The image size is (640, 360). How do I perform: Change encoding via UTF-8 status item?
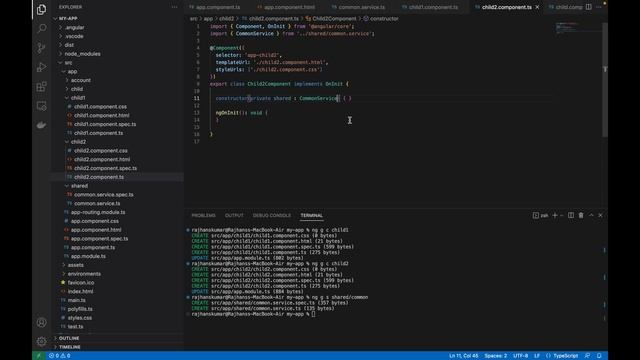pyautogui.click(x=520, y=356)
